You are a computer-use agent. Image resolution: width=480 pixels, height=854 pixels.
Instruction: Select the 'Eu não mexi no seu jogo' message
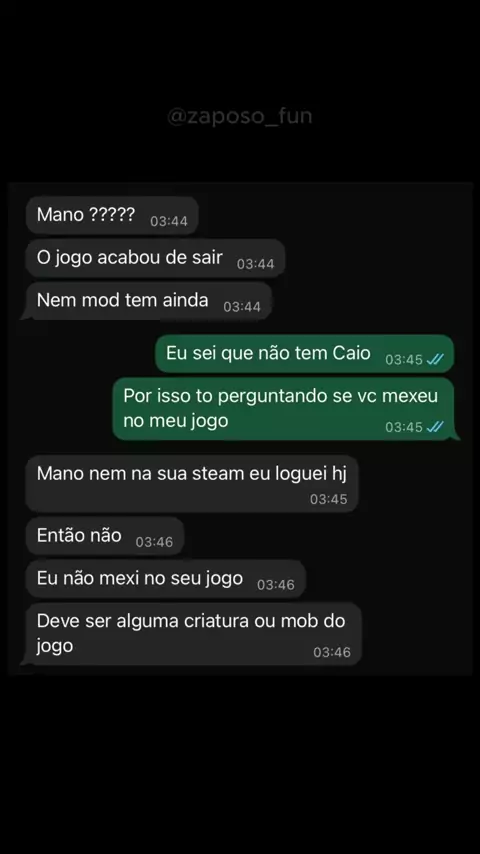click(166, 578)
